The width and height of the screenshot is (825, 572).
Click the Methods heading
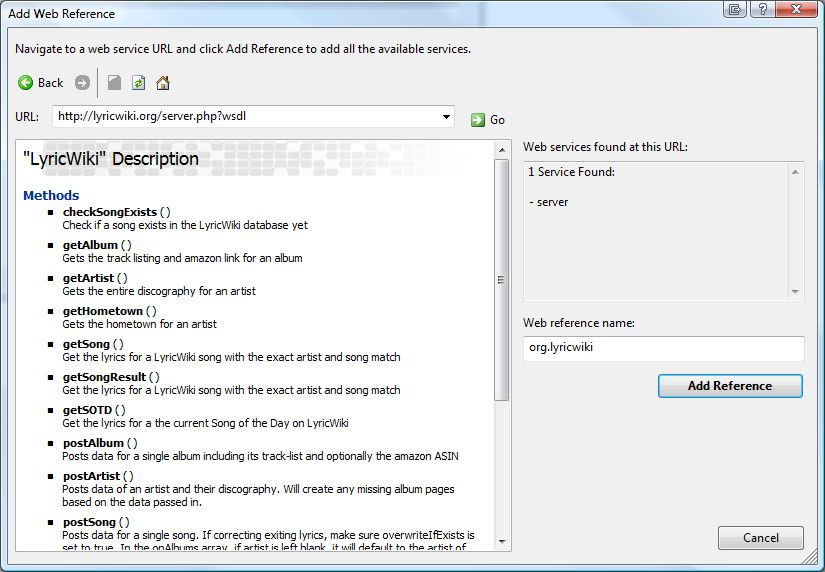[x=51, y=196]
